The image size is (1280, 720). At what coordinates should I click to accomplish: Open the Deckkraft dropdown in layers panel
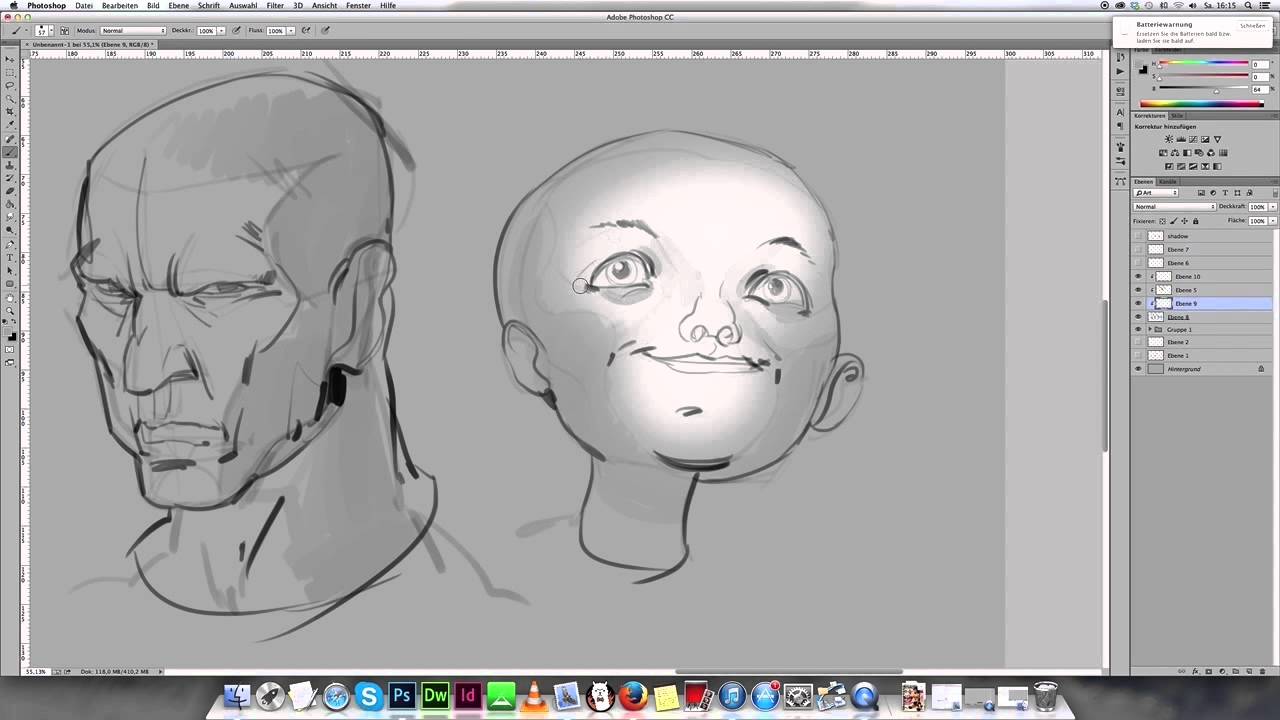pyautogui.click(x=1272, y=207)
